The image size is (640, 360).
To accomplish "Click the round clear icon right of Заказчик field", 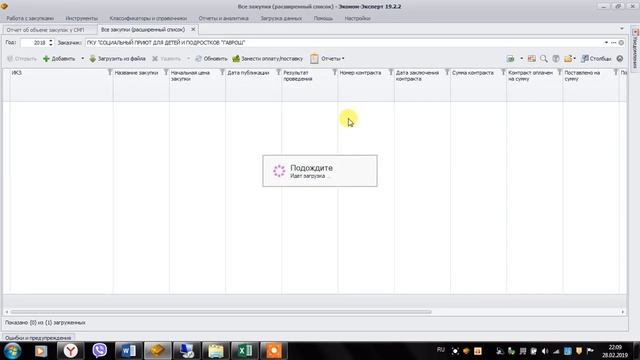I will pos(621,42).
